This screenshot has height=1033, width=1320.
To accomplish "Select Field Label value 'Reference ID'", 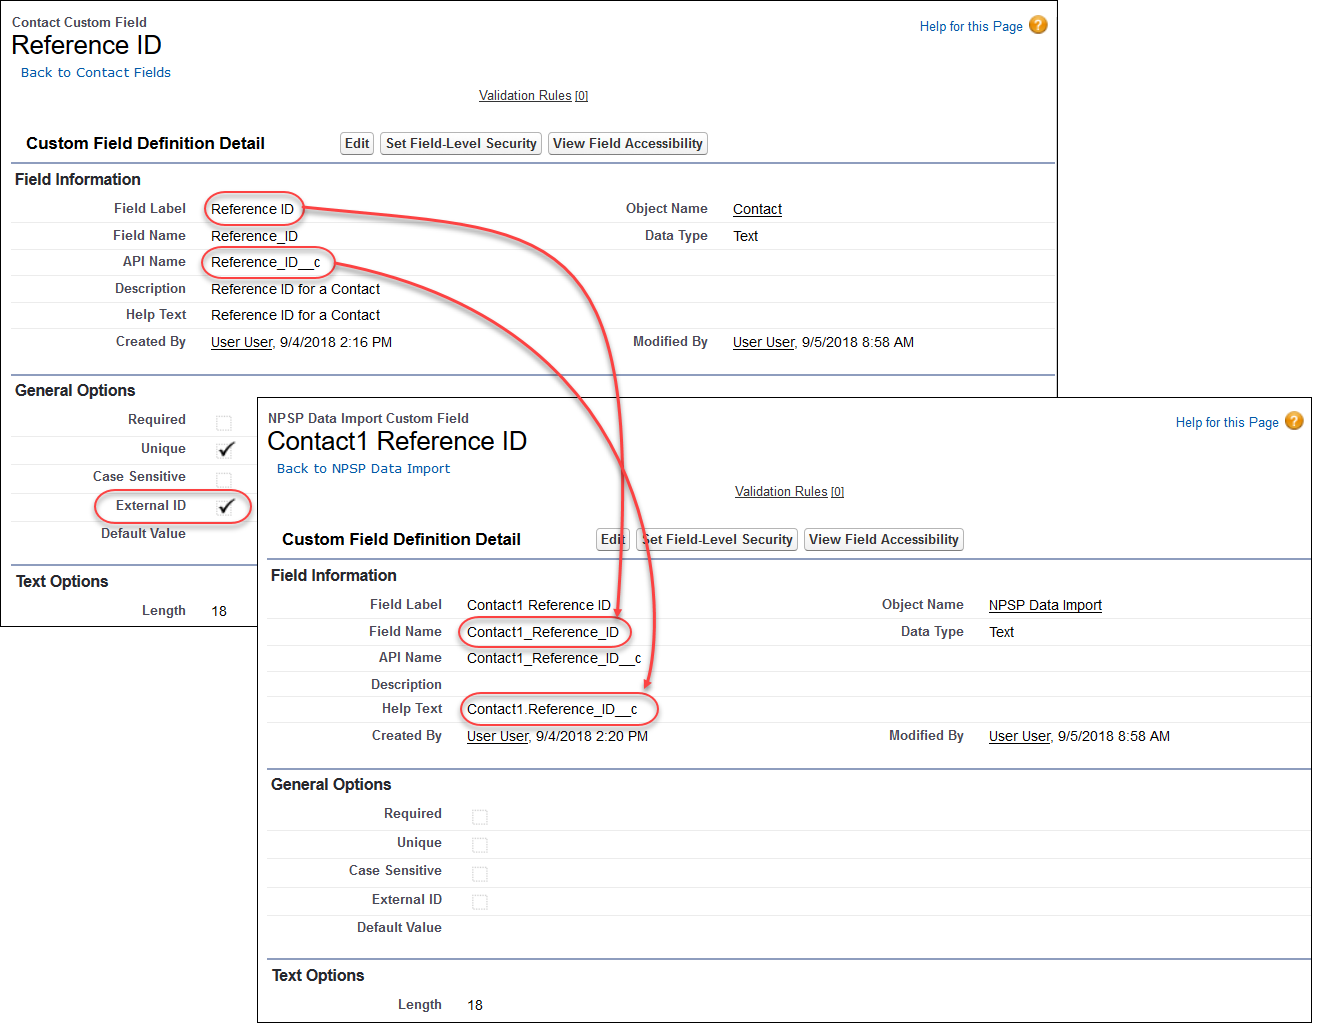I will tap(252, 209).
